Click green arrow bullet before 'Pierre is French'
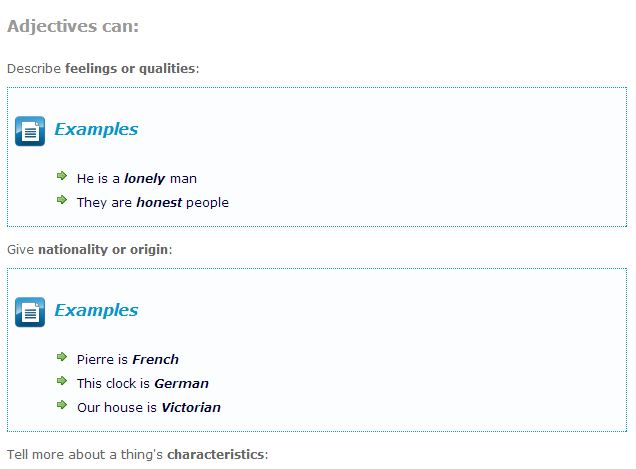The width and height of the screenshot is (636, 469). [x=62, y=358]
